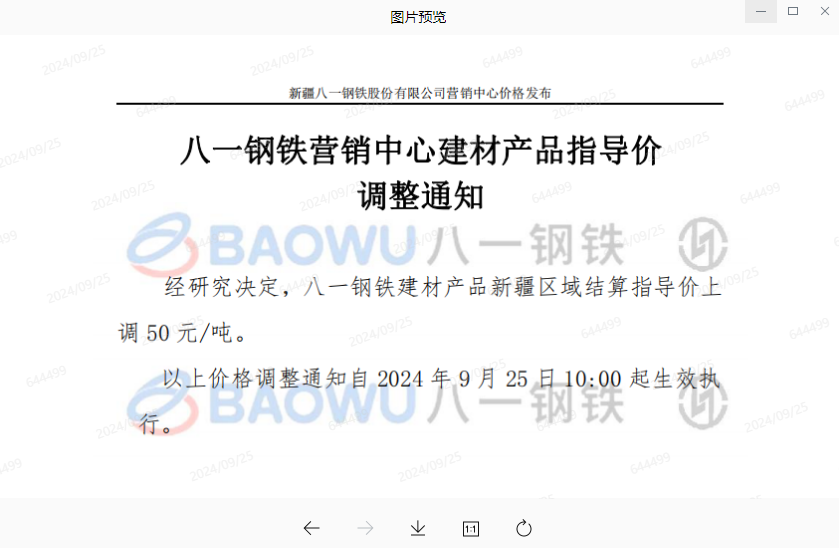Show image at actual size with 1:1 icon

coord(471,528)
